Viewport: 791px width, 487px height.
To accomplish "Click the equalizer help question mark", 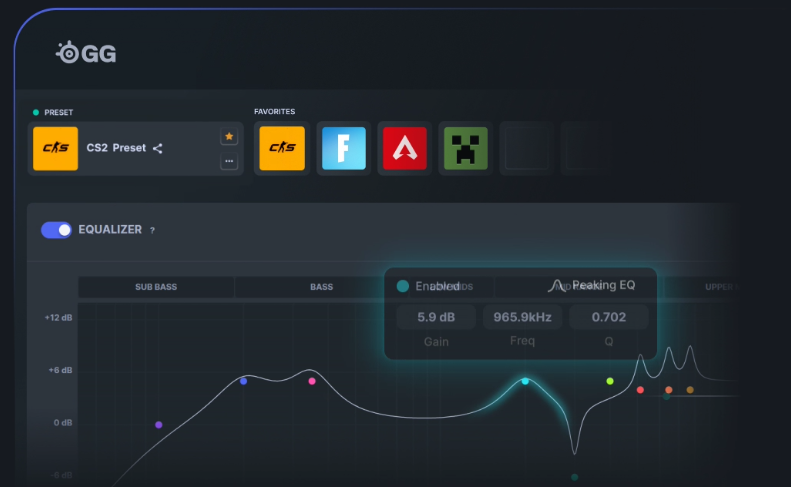I will (152, 230).
